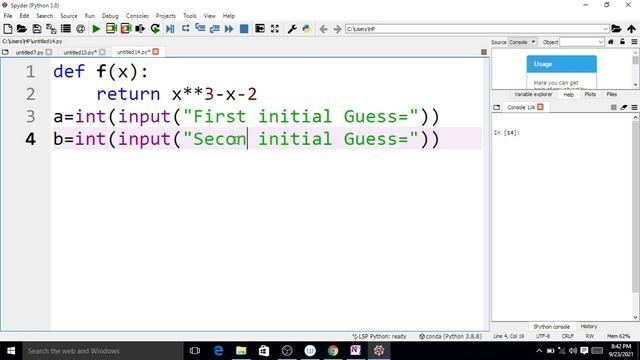
Task: Clear console with eraser icon
Action: click(x=624, y=107)
